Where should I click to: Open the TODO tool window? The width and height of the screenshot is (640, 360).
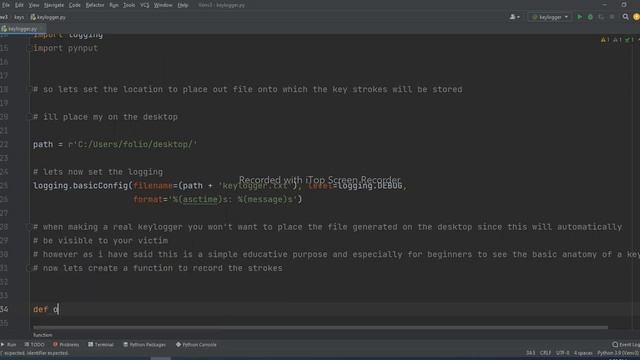click(x=34, y=344)
